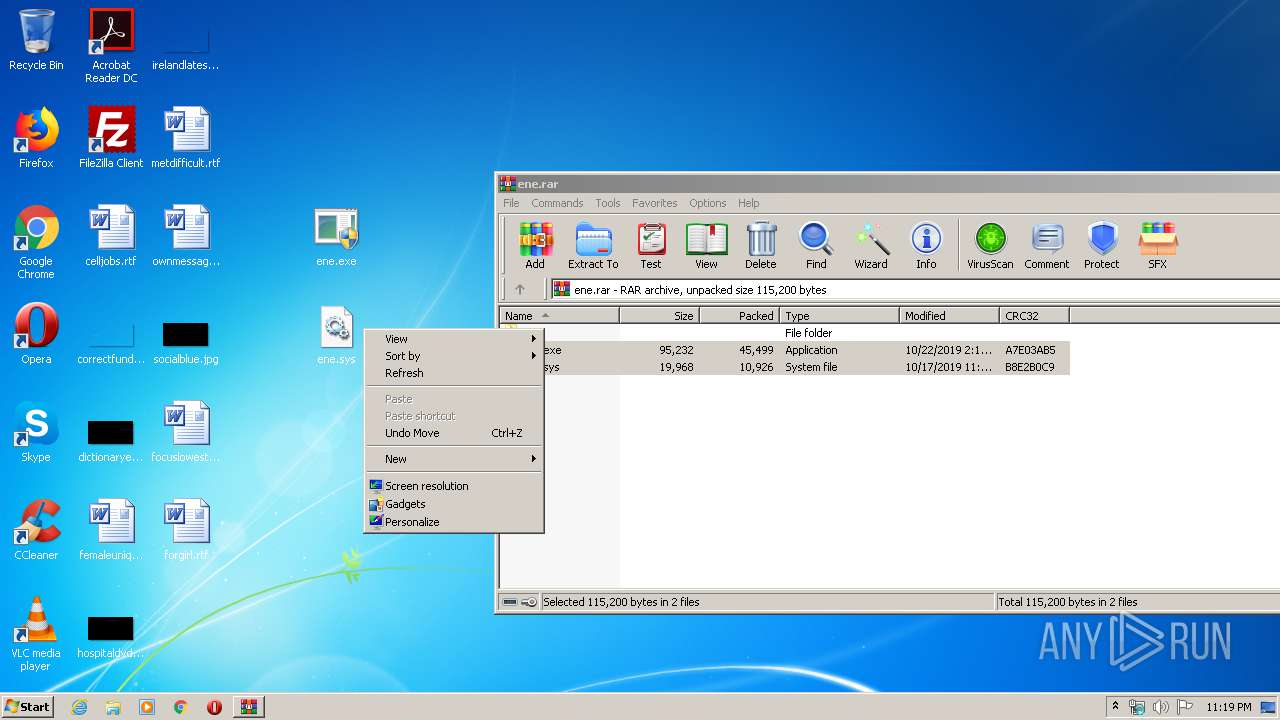Select the VLC media player shortcut
This screenshot has height=720, width=1280.
click(x=36, y=634)
